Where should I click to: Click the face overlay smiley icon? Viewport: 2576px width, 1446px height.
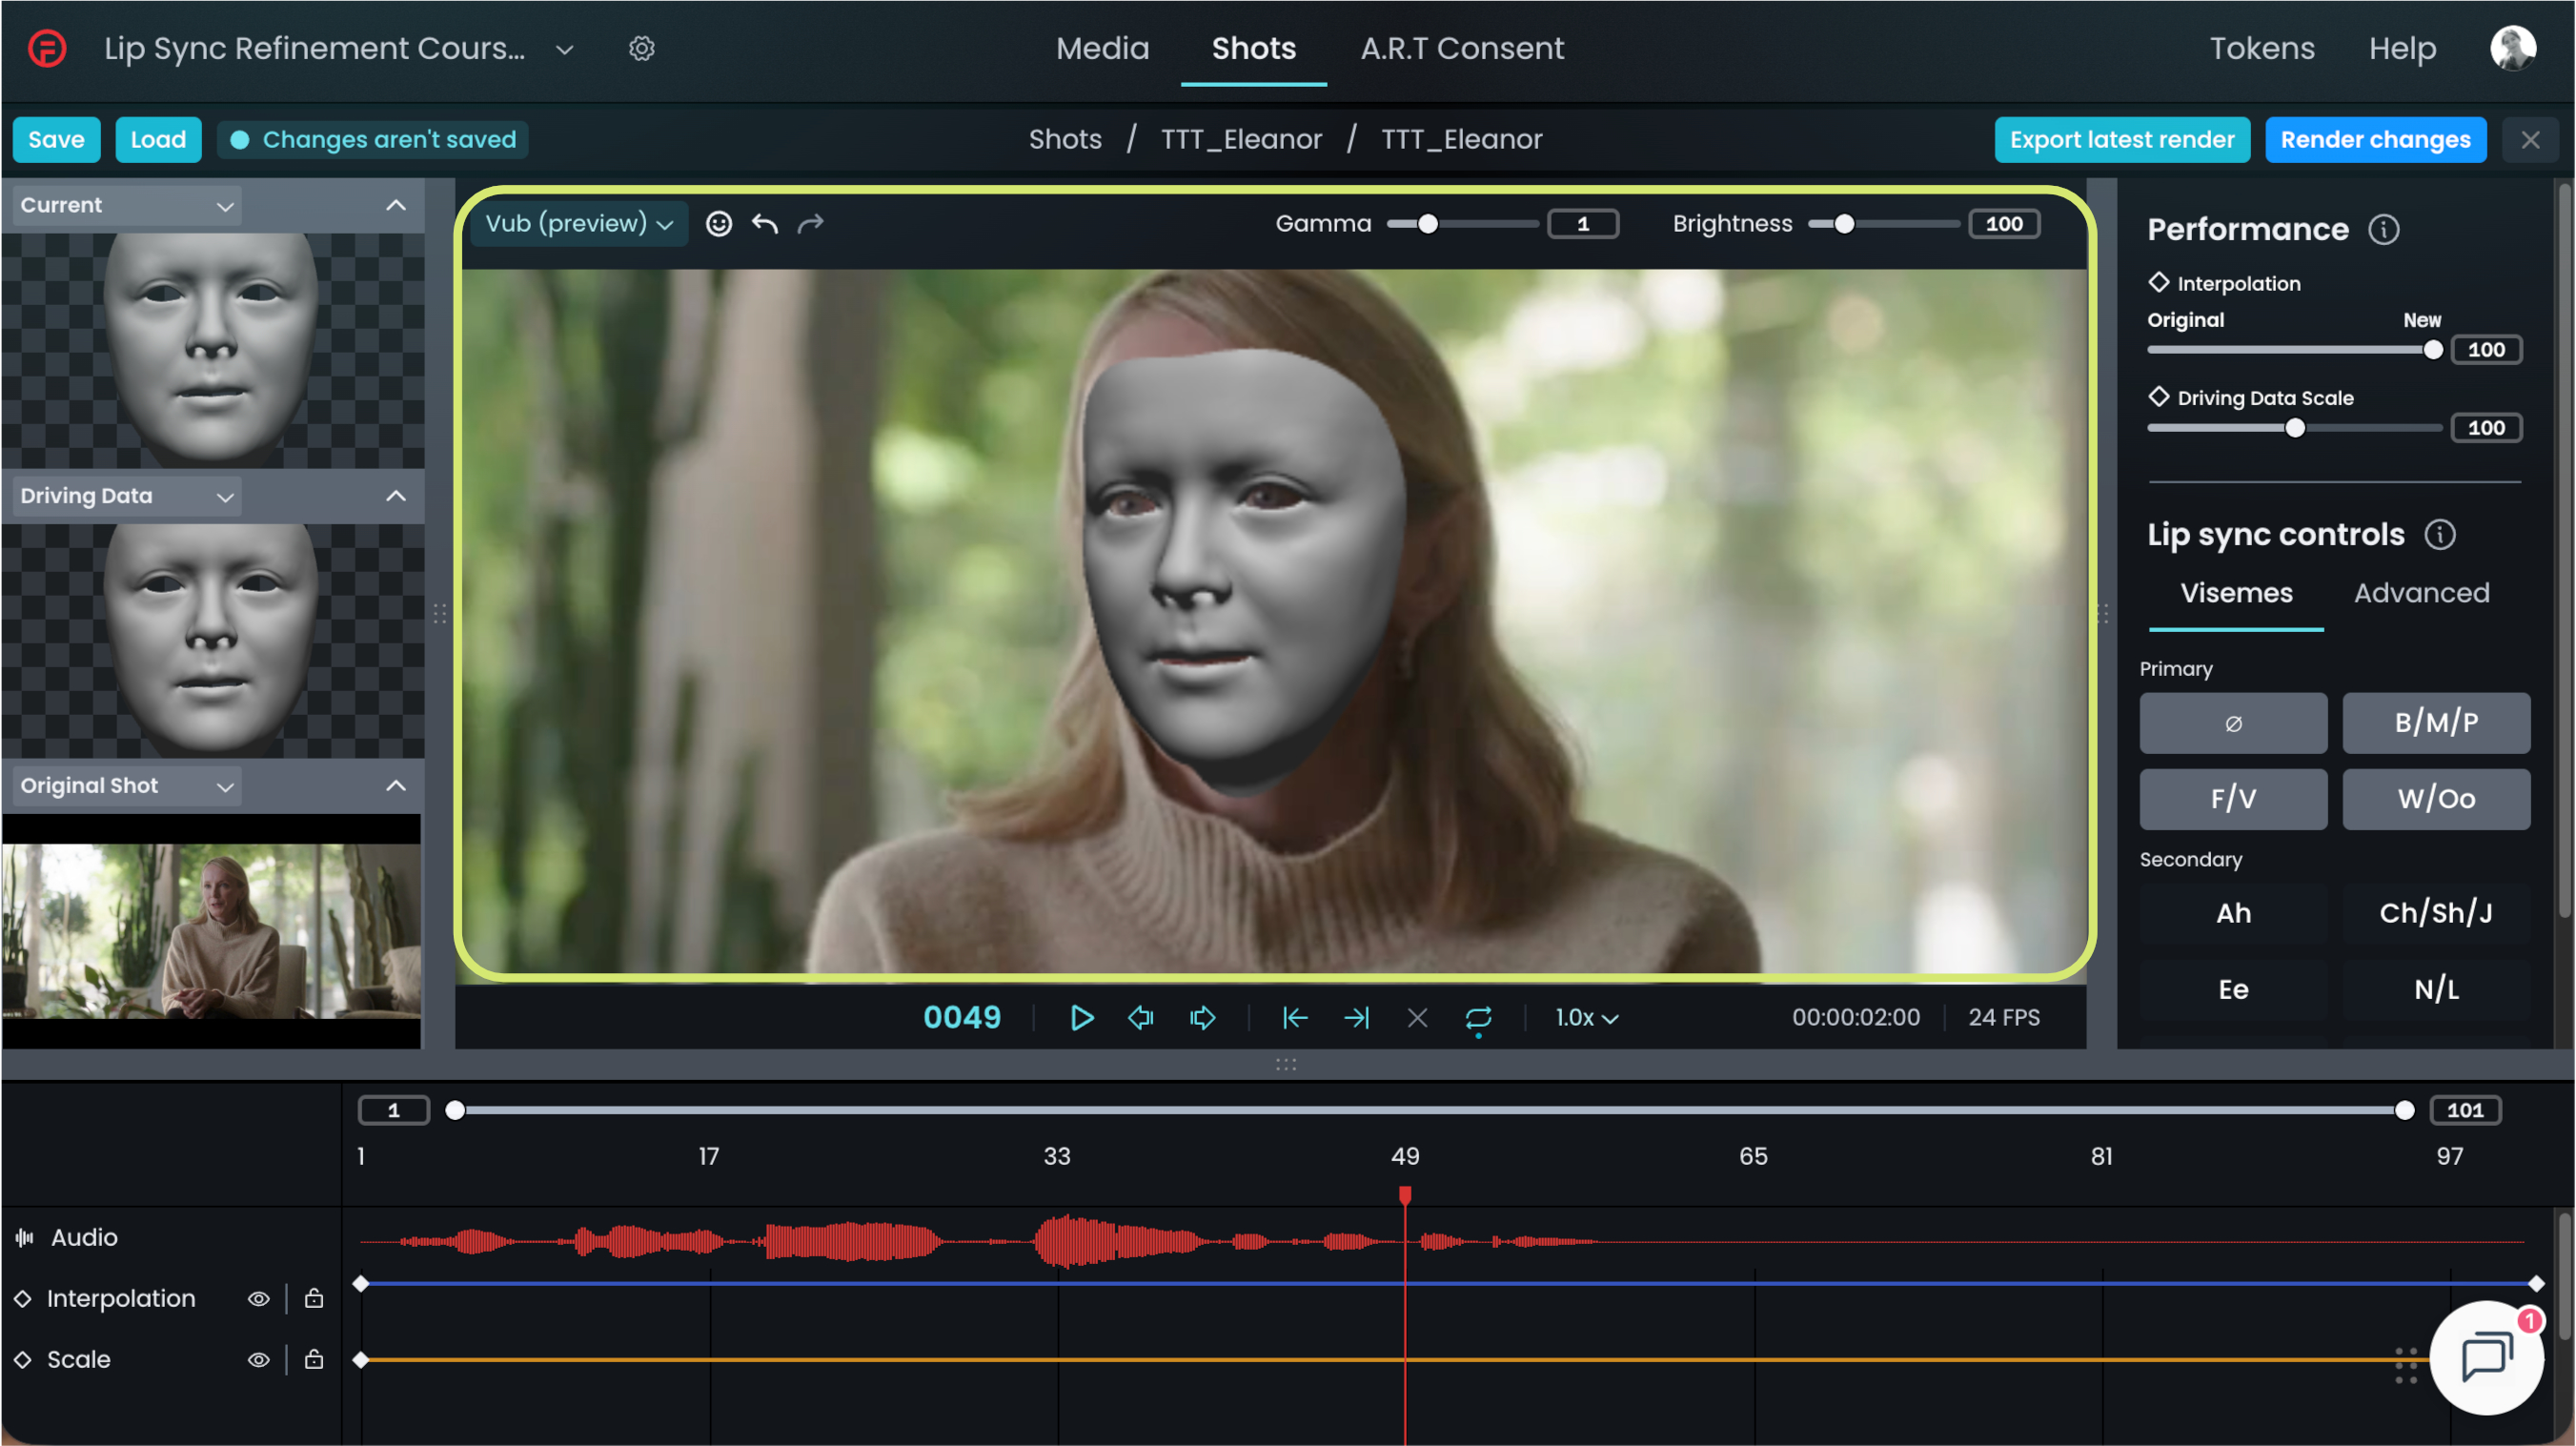tap(719, 223)
